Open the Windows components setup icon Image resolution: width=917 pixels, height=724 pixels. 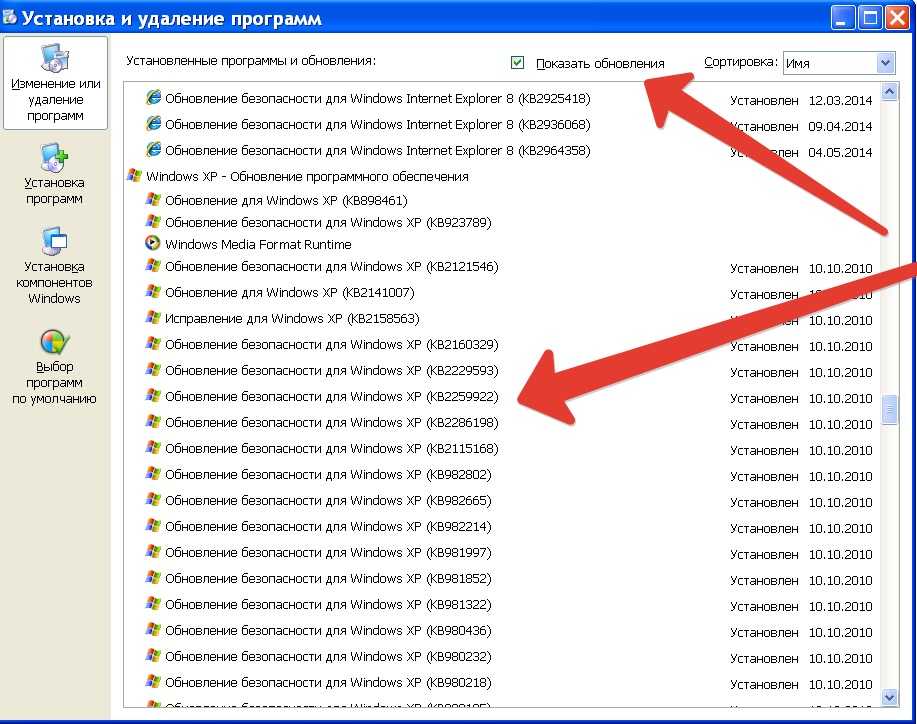point(54,242)
